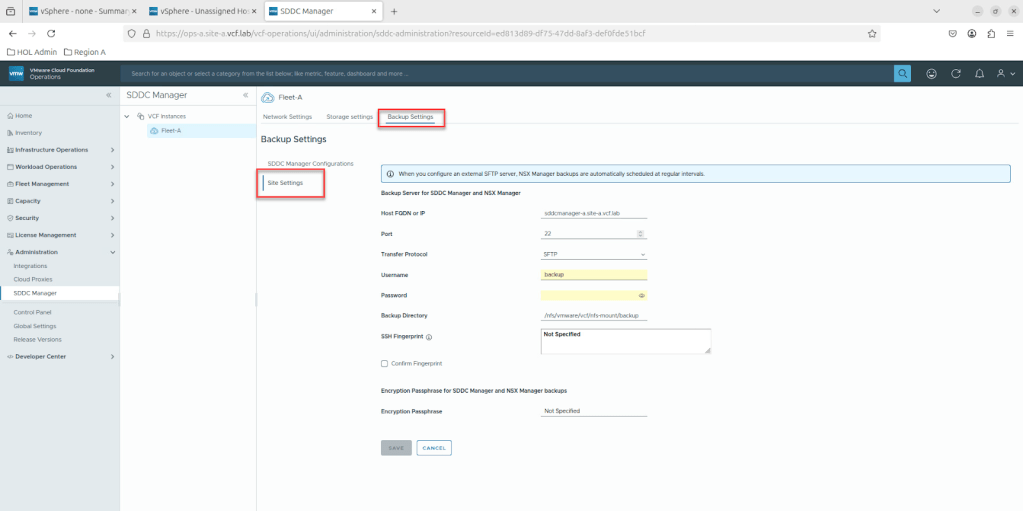Click the Save button
The height and width of the screenshot is (511, 1023).
[x=396, y=448]
